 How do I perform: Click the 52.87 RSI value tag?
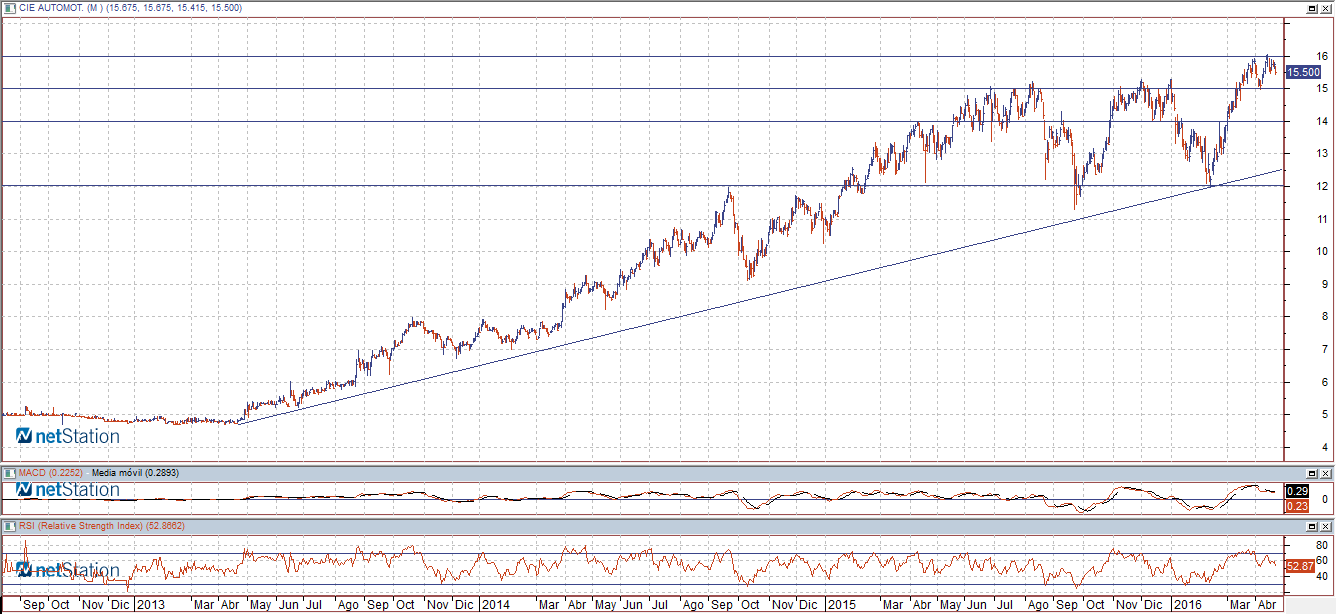coord(1299,567)
